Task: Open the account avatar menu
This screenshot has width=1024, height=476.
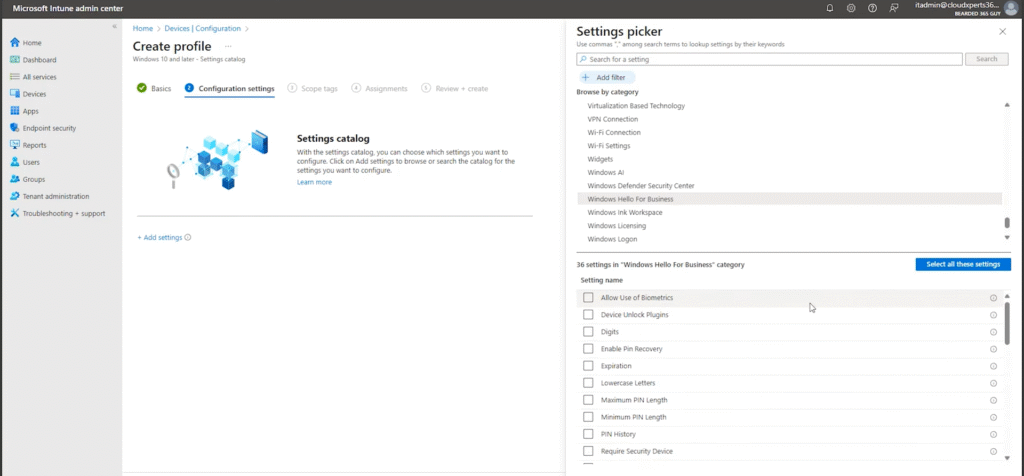Action: (x=1011, y=8)
